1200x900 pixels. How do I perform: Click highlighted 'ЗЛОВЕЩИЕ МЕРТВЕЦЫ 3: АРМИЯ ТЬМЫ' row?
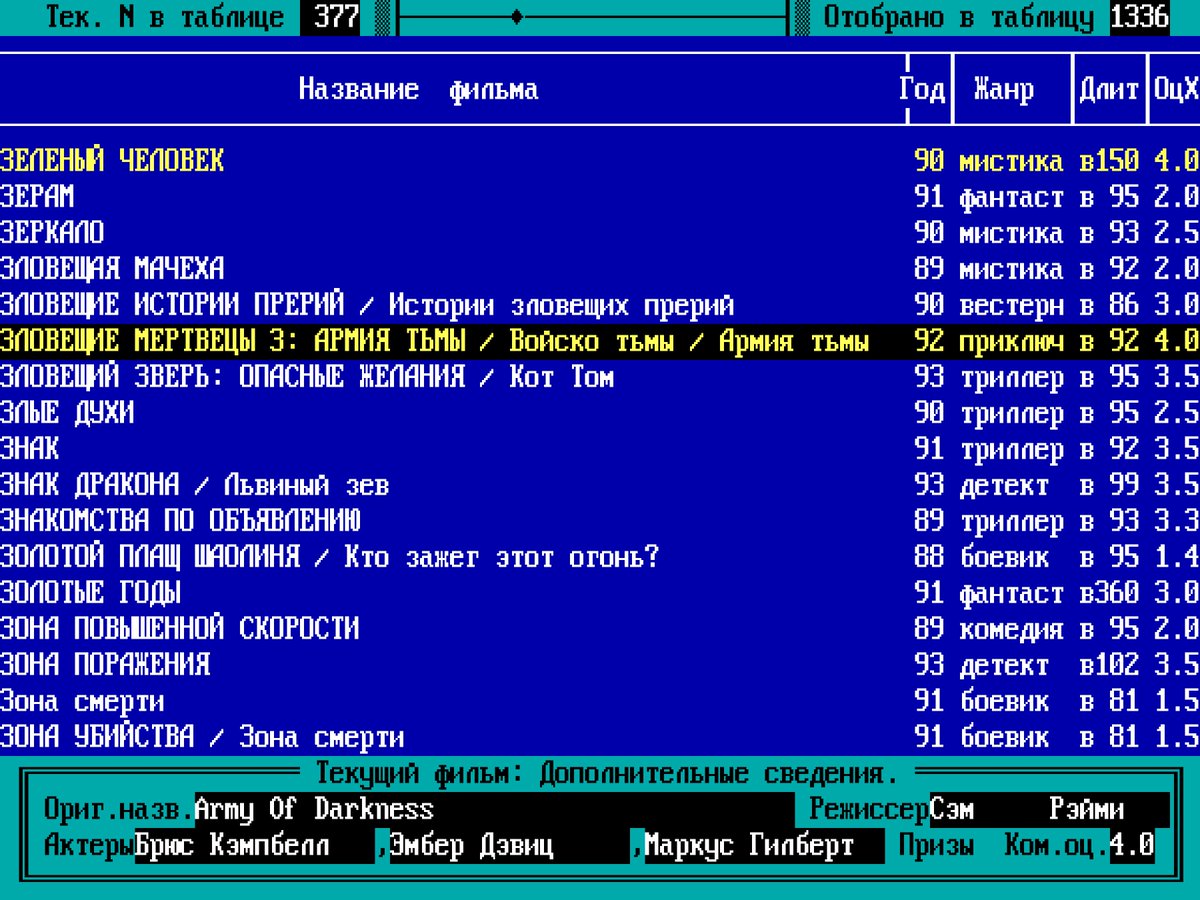600,341
